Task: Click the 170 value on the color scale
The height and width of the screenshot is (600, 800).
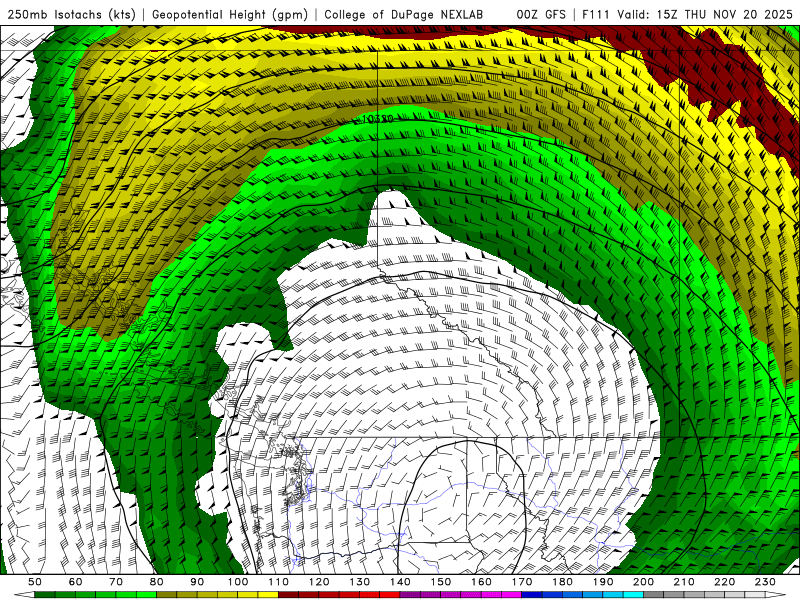Action: (522, 582)
